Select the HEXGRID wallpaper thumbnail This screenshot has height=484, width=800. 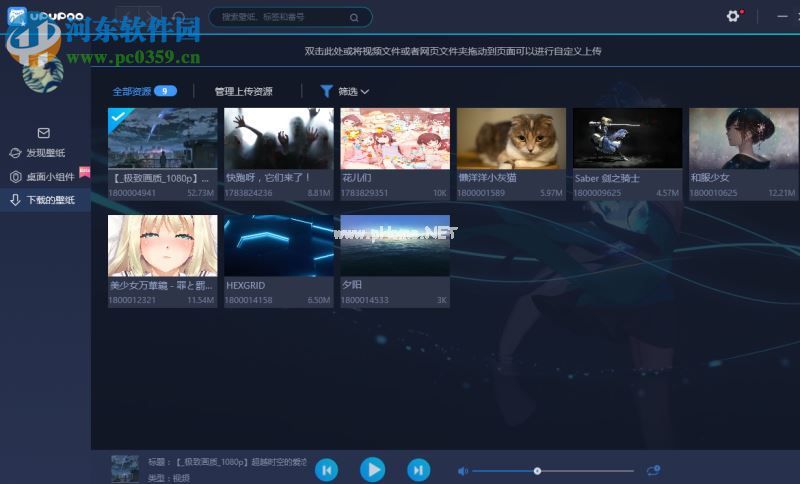[x=279, y=245]
